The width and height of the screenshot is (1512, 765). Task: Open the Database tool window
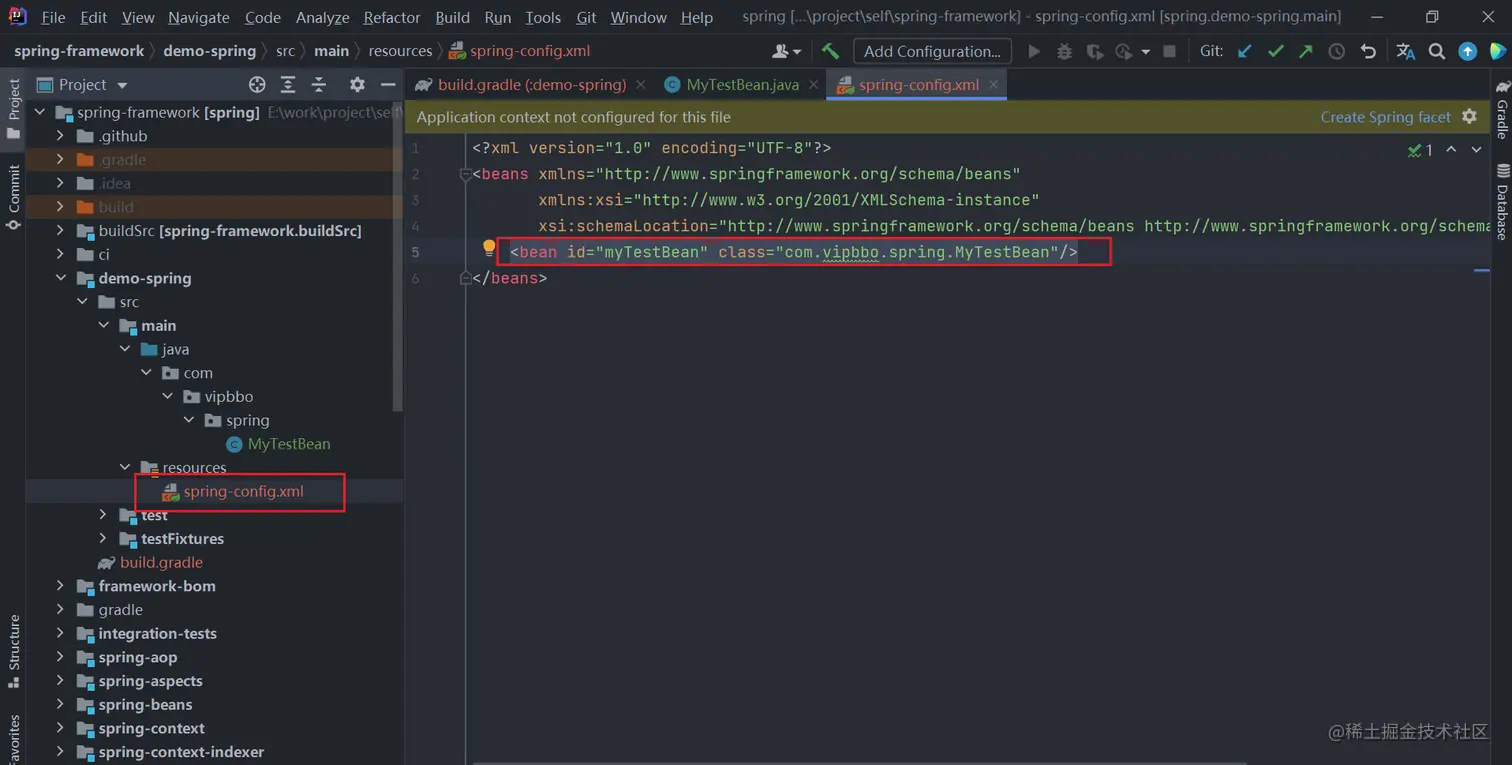1502,201
